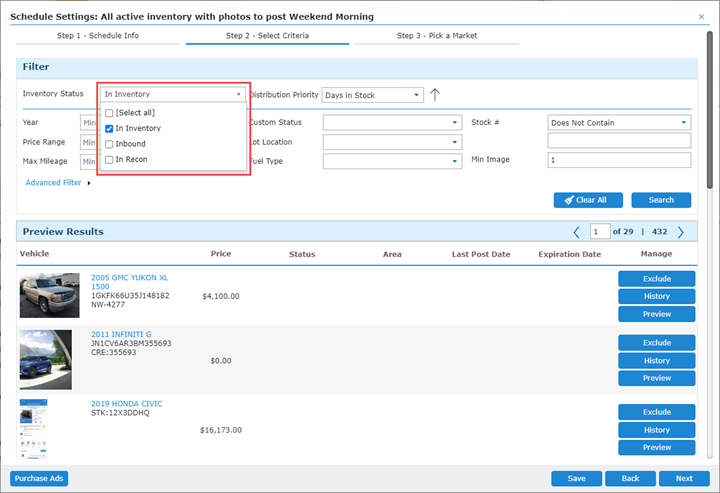Image resolution: width=720 pixels, height=493 pixels.
Task: Click the Max Mileage Min input field
Action: point(88,162)
